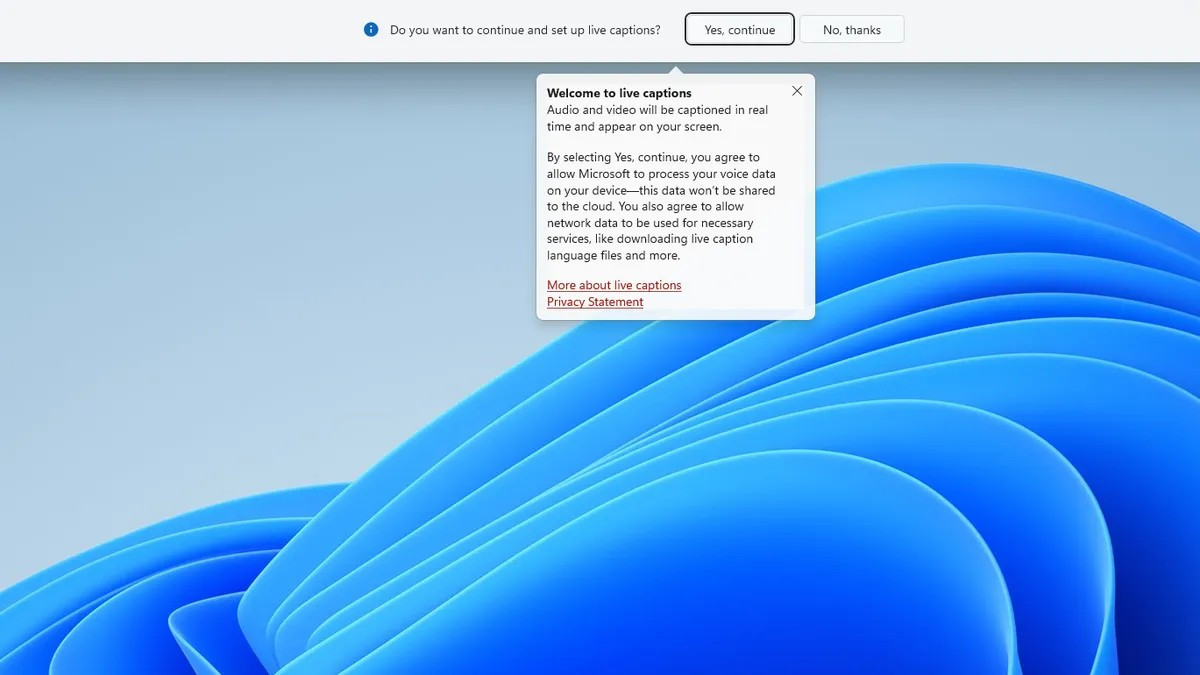This screenshot has width=1200, height=675.
Task: Click the 'Audio and video will be captioned' sentence
Action: pos(657,110)
